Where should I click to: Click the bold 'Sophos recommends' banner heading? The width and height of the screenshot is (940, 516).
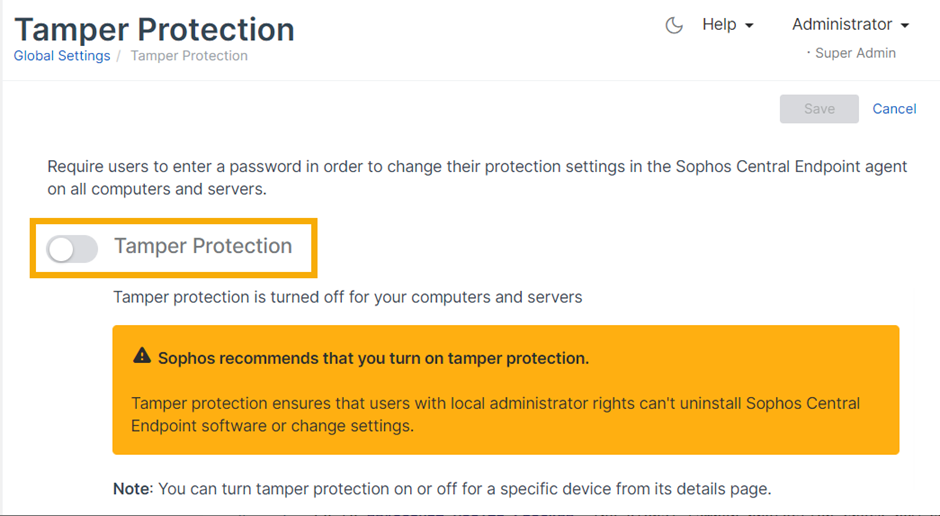[x=373, y=358]
